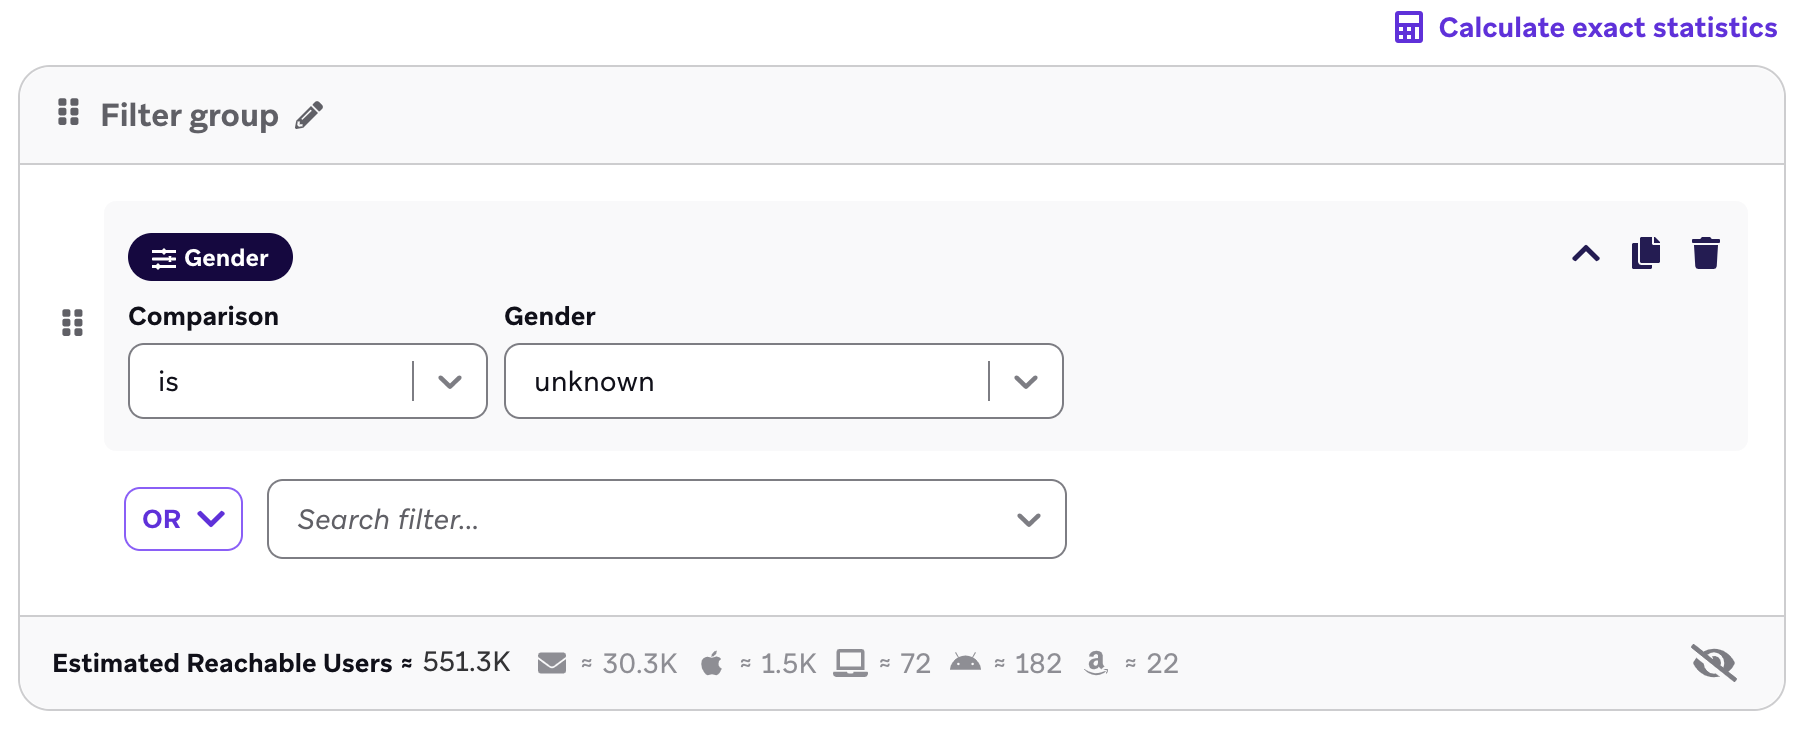This screenshot has height=730, width=1800.
Task: Edit the Filter group name with pencil icon
Action: pos(309,115)
